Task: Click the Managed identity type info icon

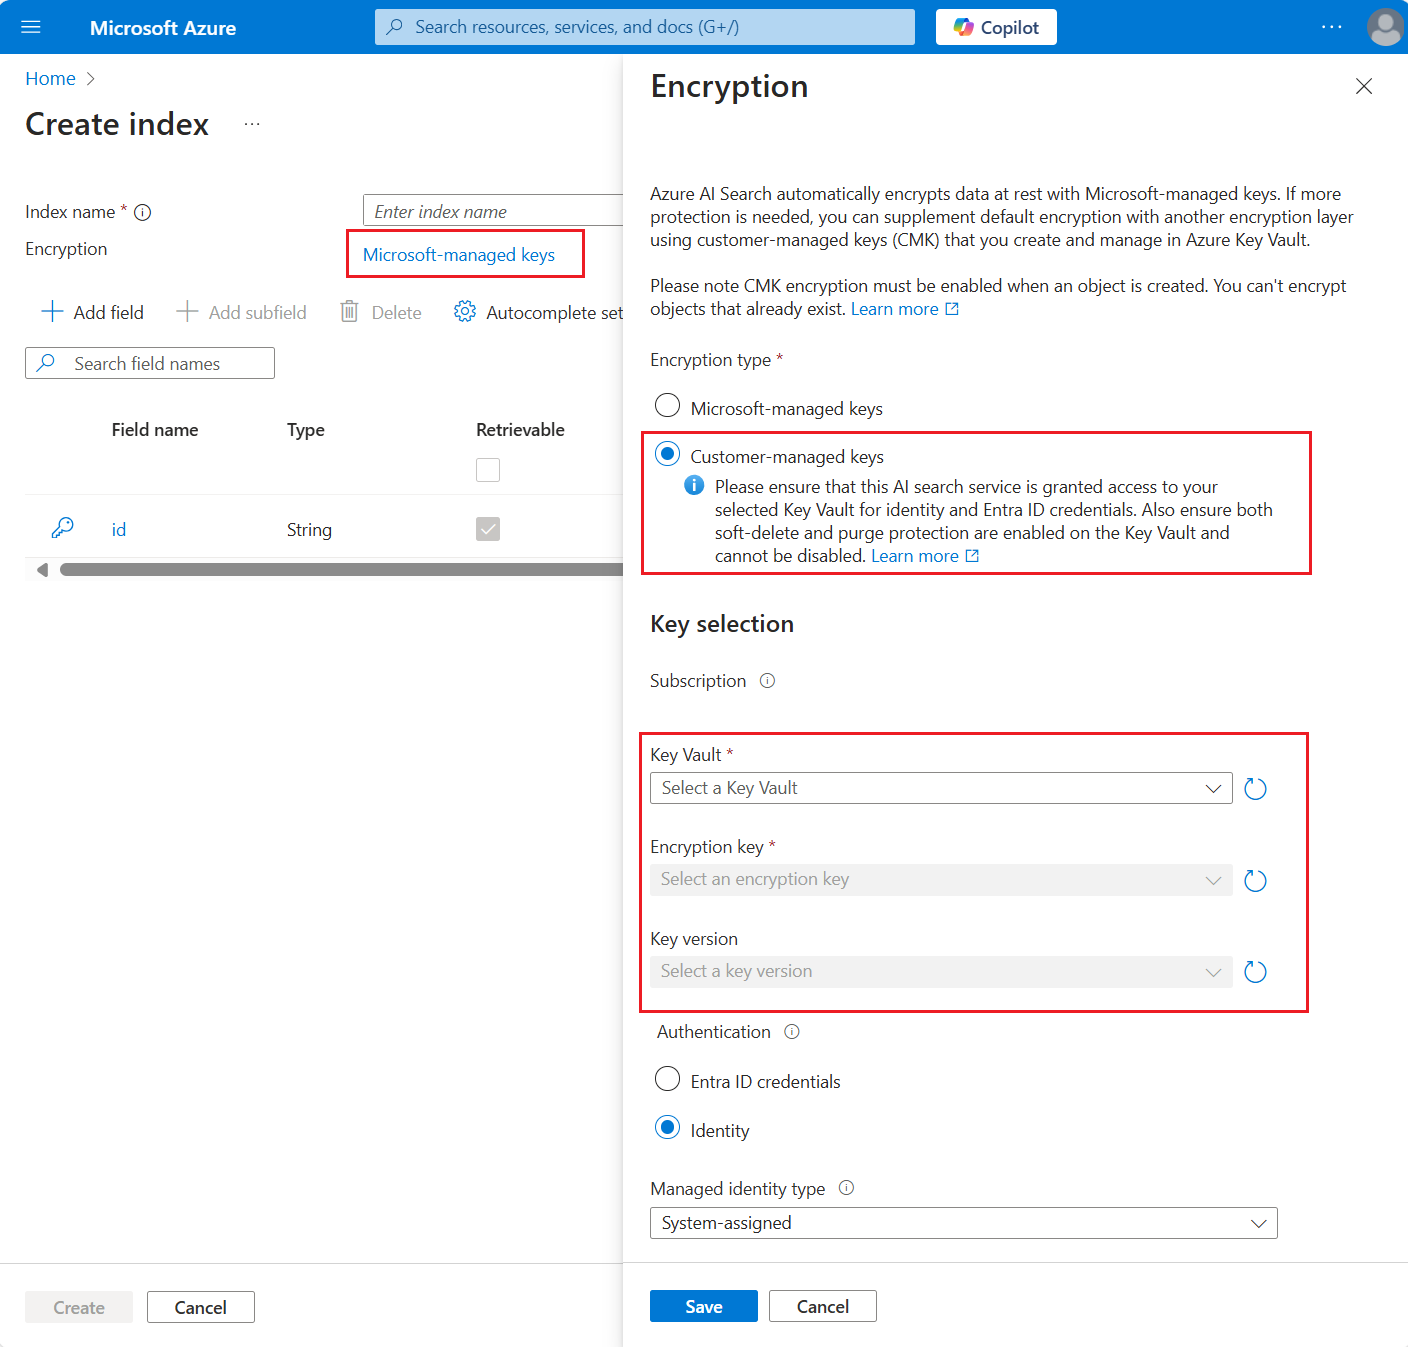Action: click(846, 1188)
